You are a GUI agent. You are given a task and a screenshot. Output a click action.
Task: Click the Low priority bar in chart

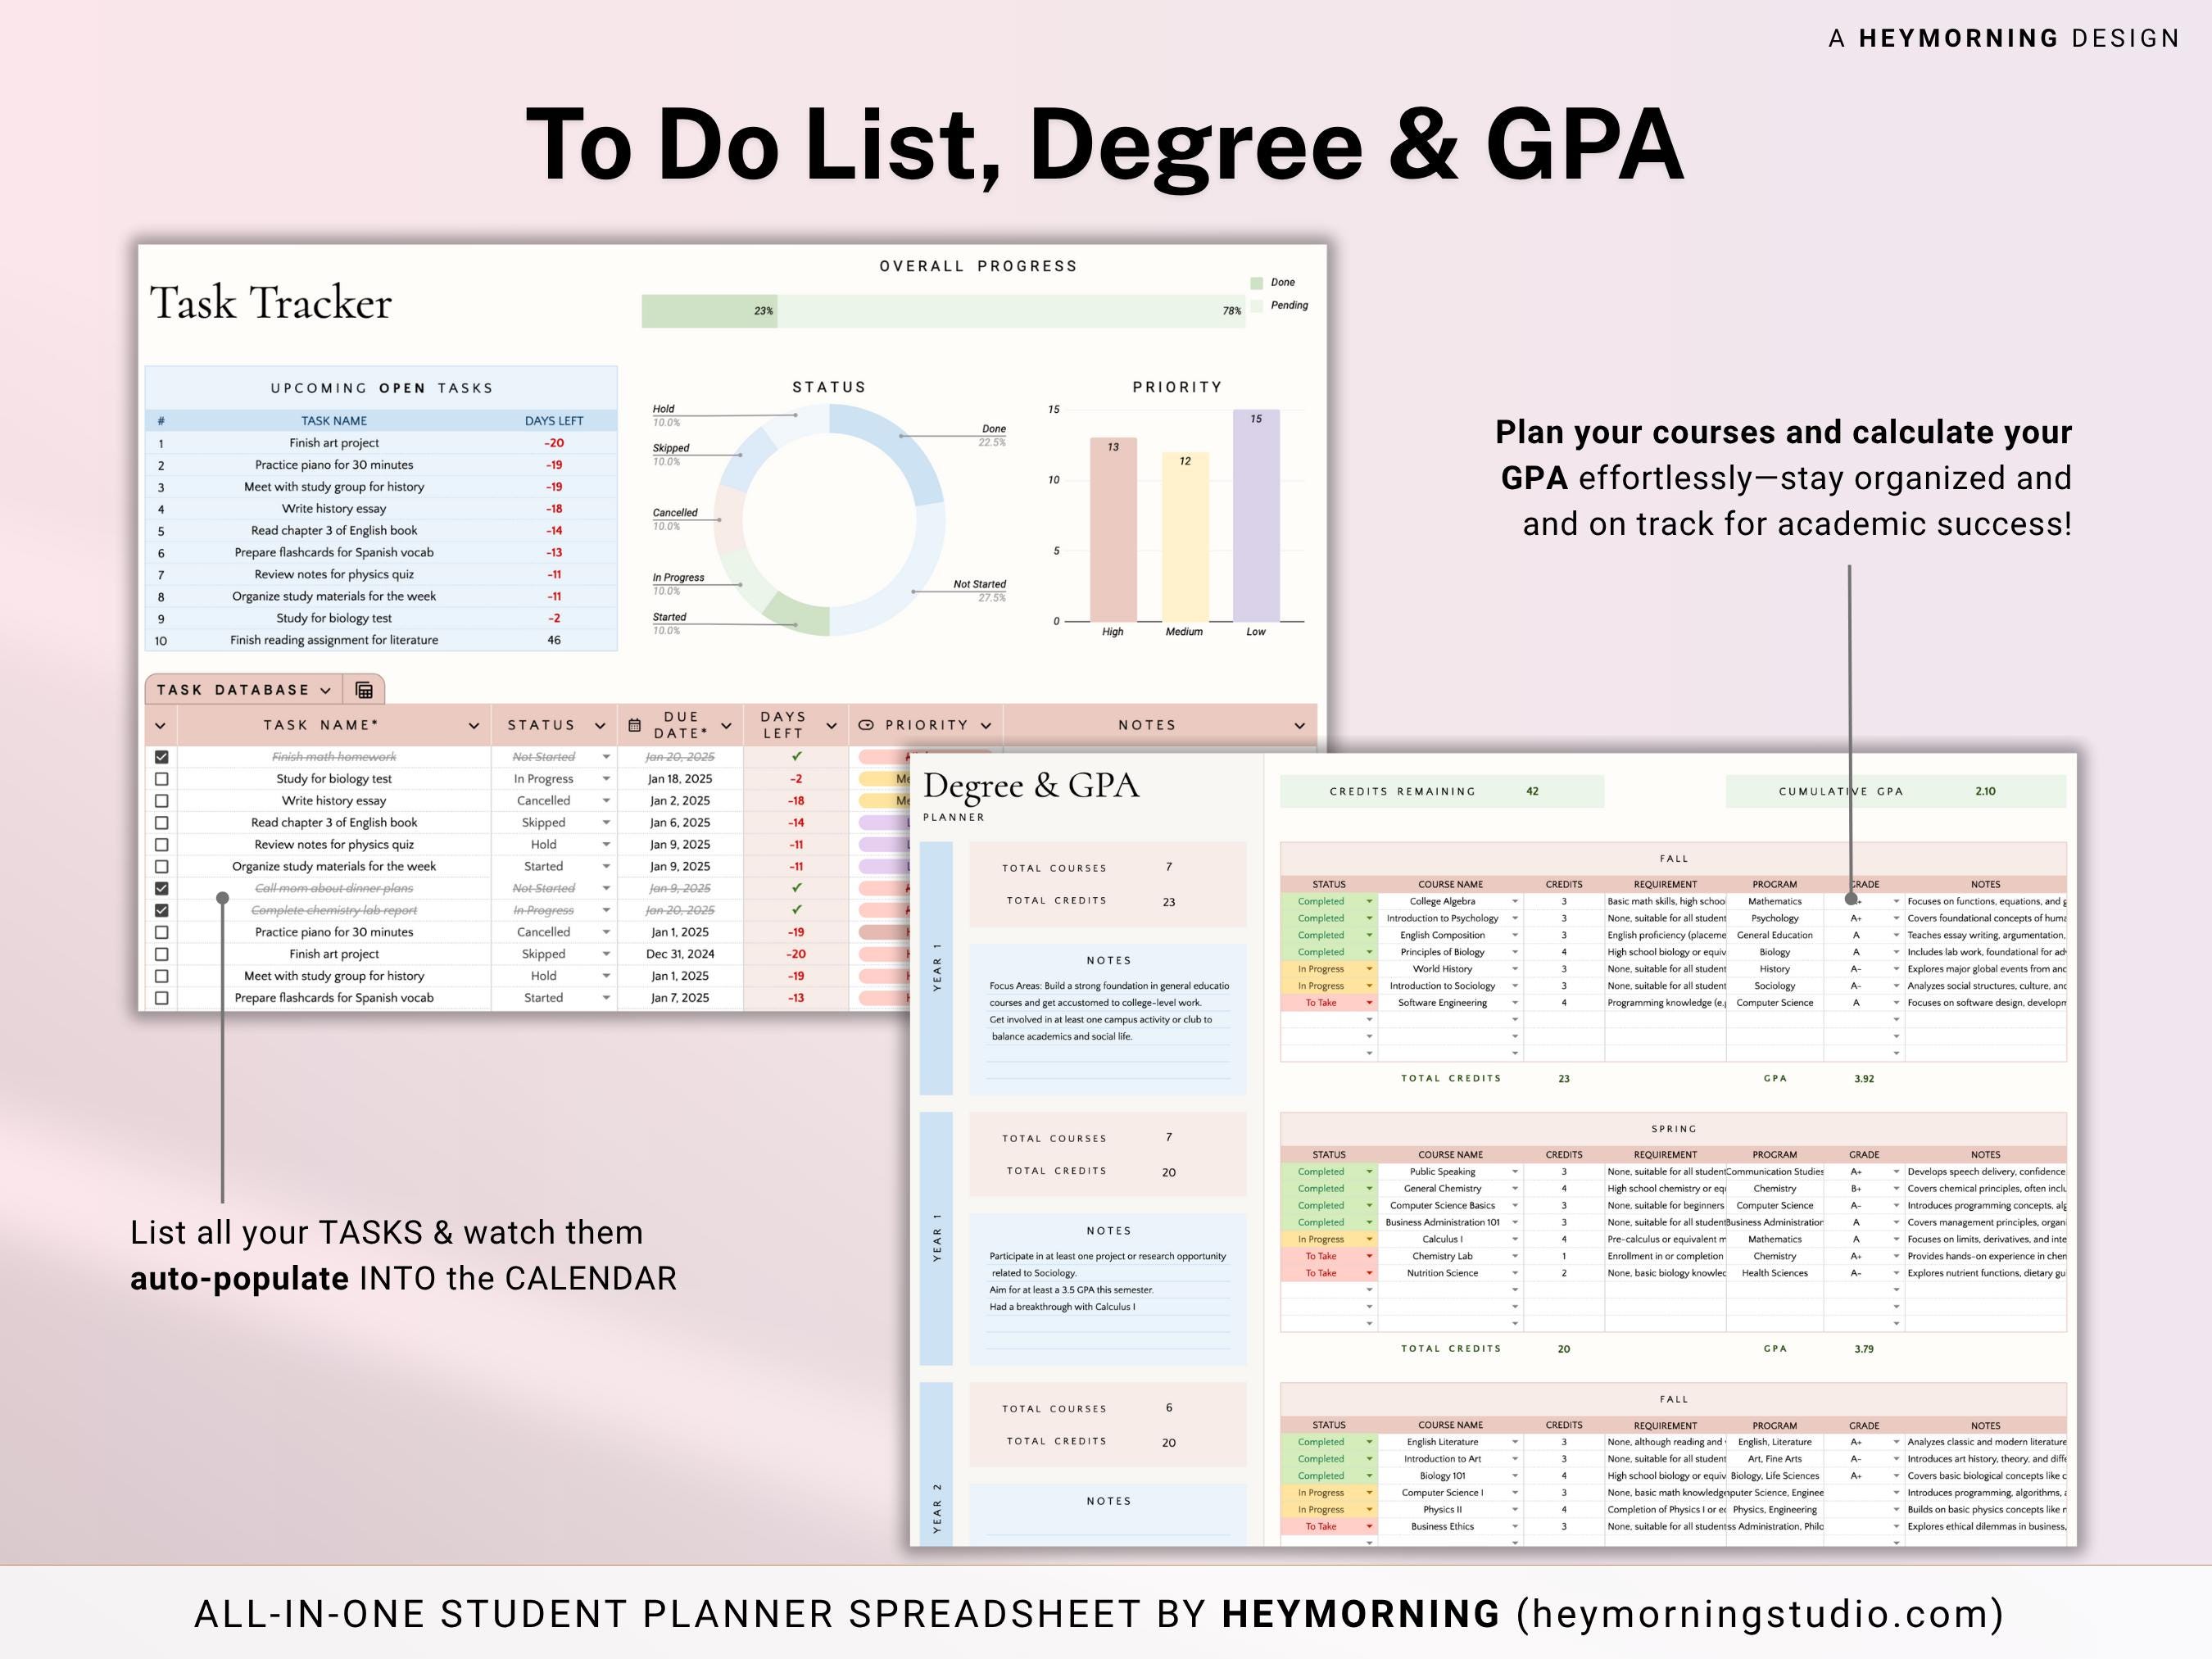(1256, 515)
